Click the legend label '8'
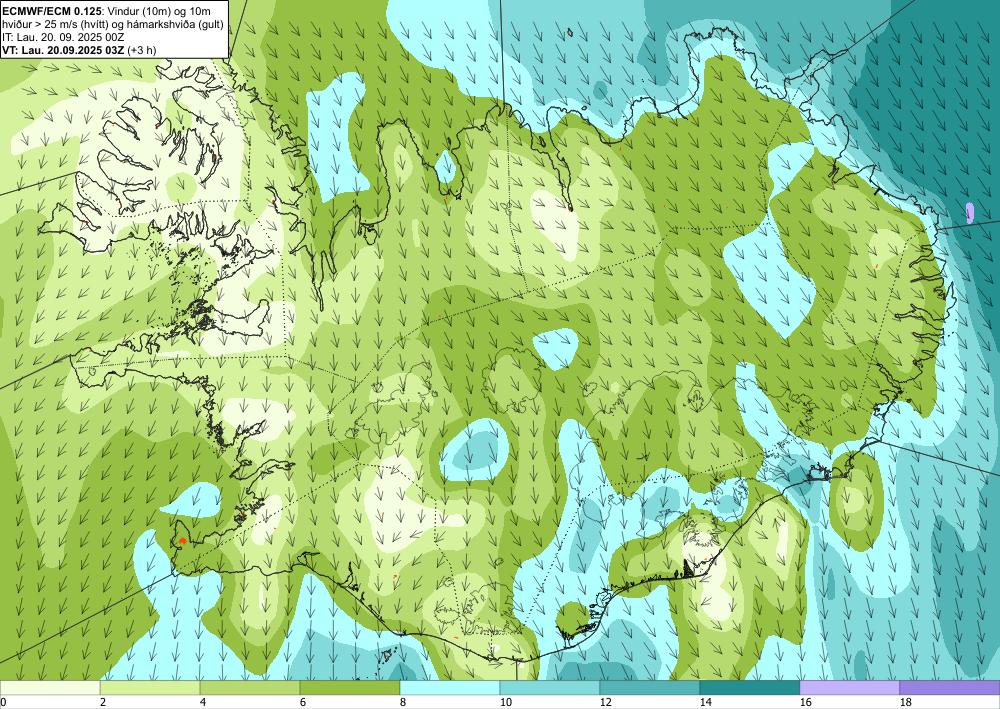 pos(403,703)
